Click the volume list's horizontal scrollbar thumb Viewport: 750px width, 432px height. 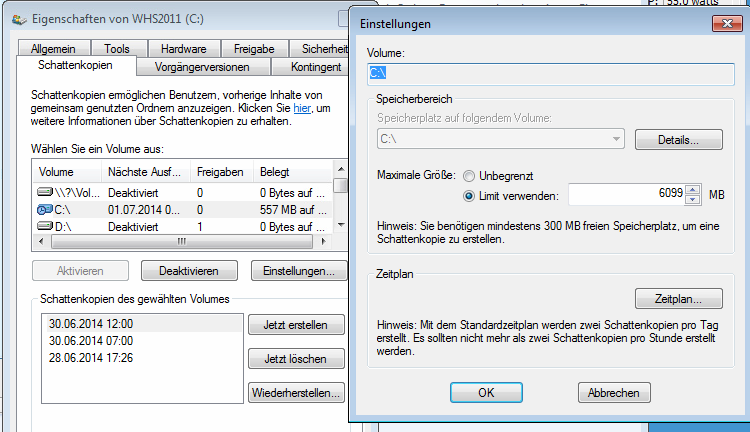coord(182,242)
